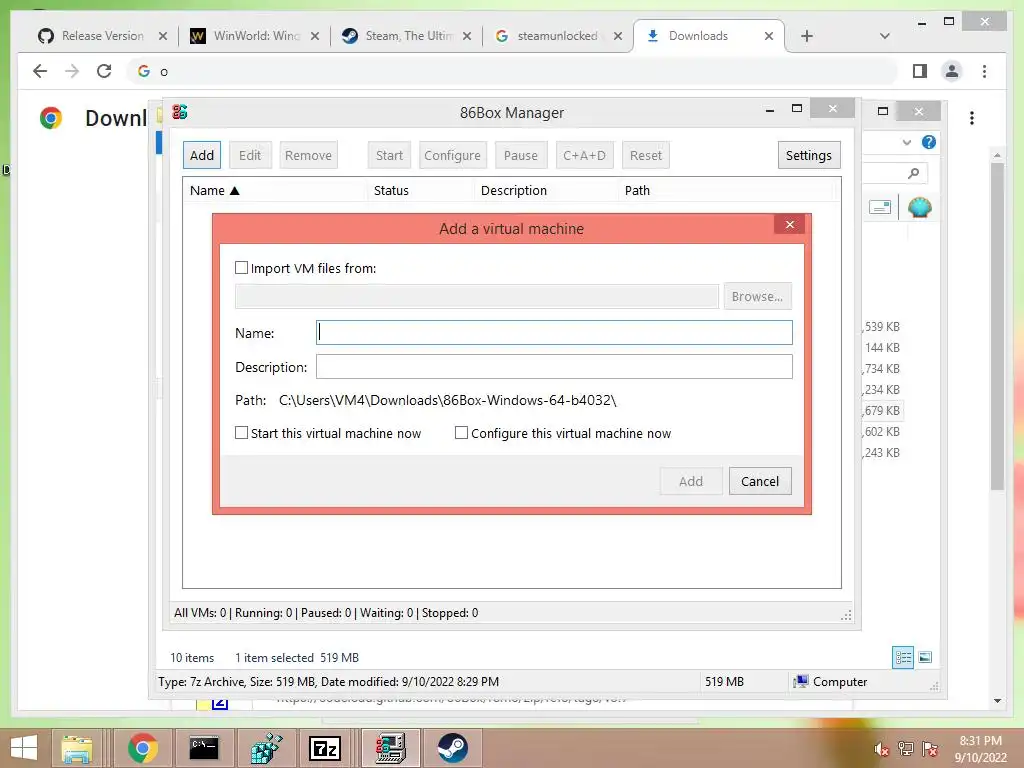Open Chrome from the taskbar

click(142, 748)
